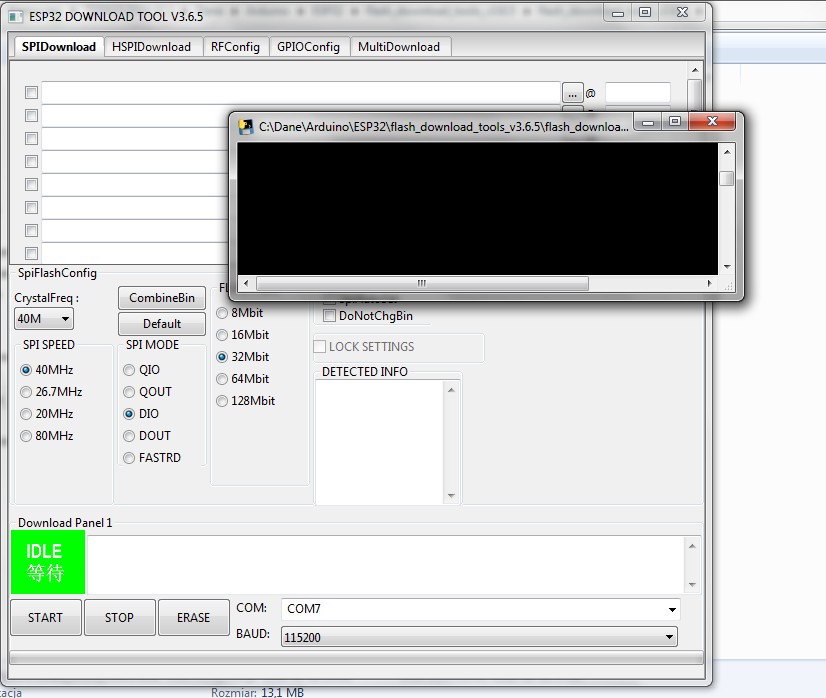Choose 8Mbit flash size
The image size is (826, 698).
(240, 313)
